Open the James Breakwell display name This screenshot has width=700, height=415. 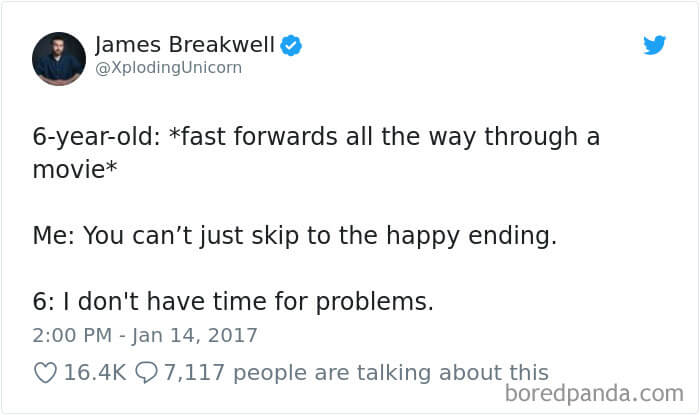click(185, 45)
